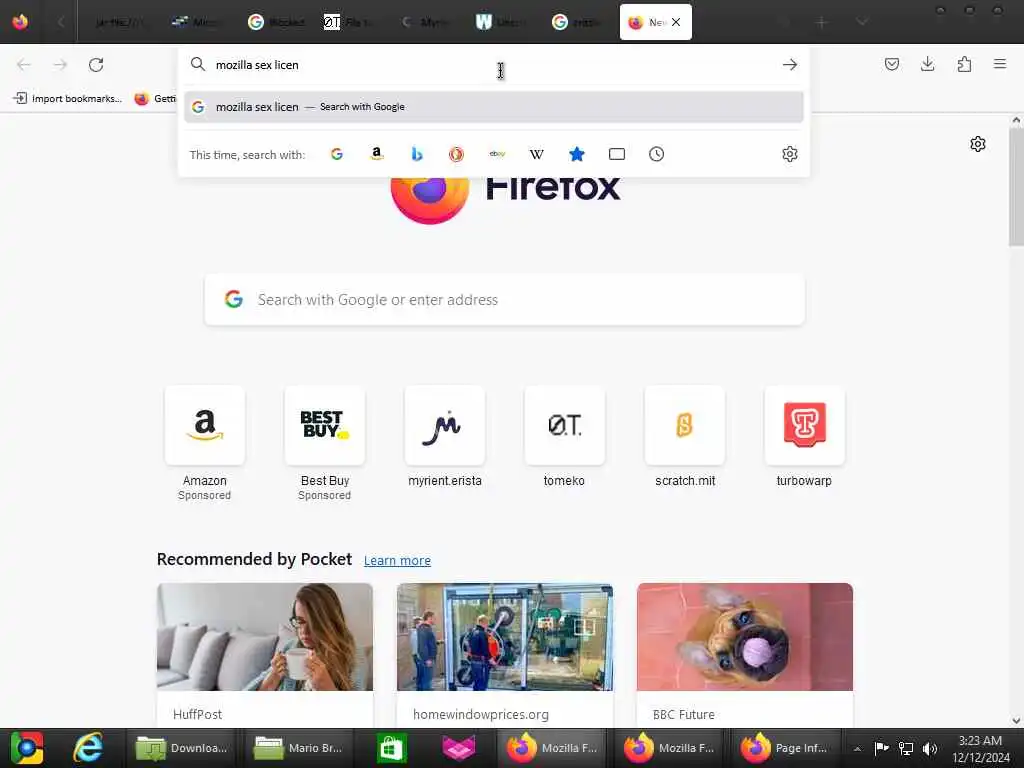Go back using the back arrow
The height and width of the screenshot is (768, 1024).
pos(24,65)
